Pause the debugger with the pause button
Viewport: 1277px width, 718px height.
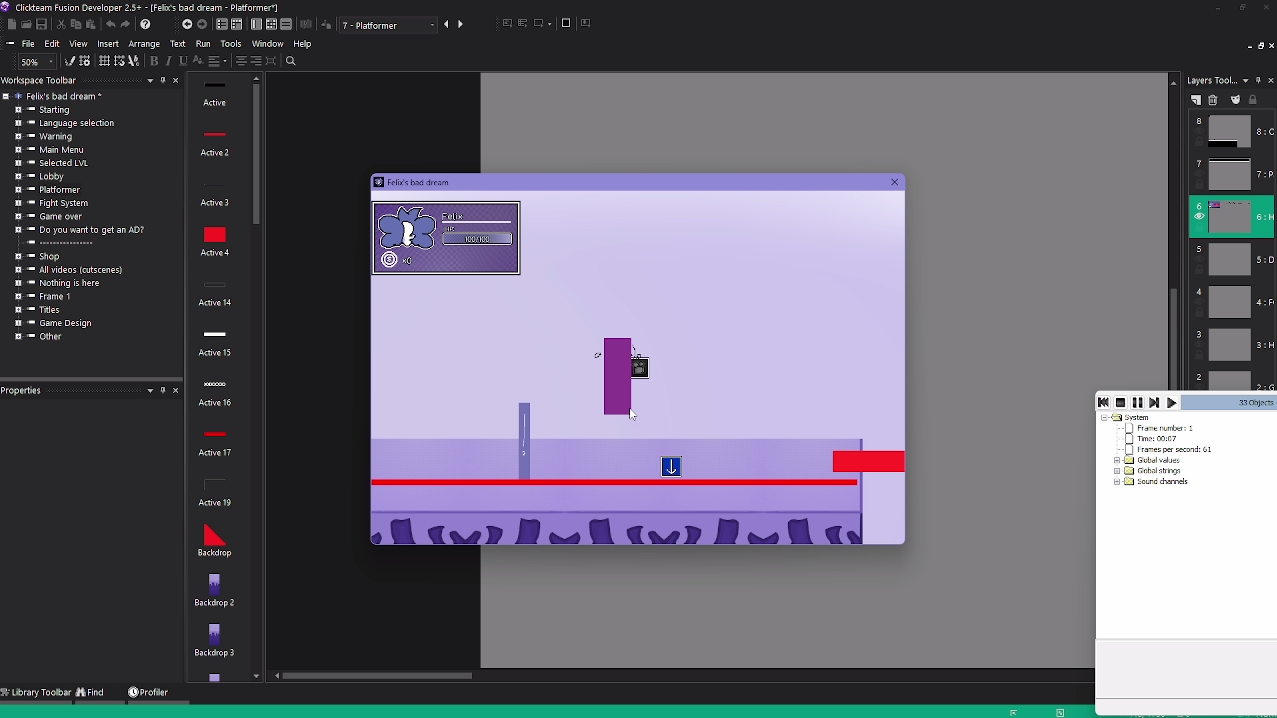coord(1137,402)
